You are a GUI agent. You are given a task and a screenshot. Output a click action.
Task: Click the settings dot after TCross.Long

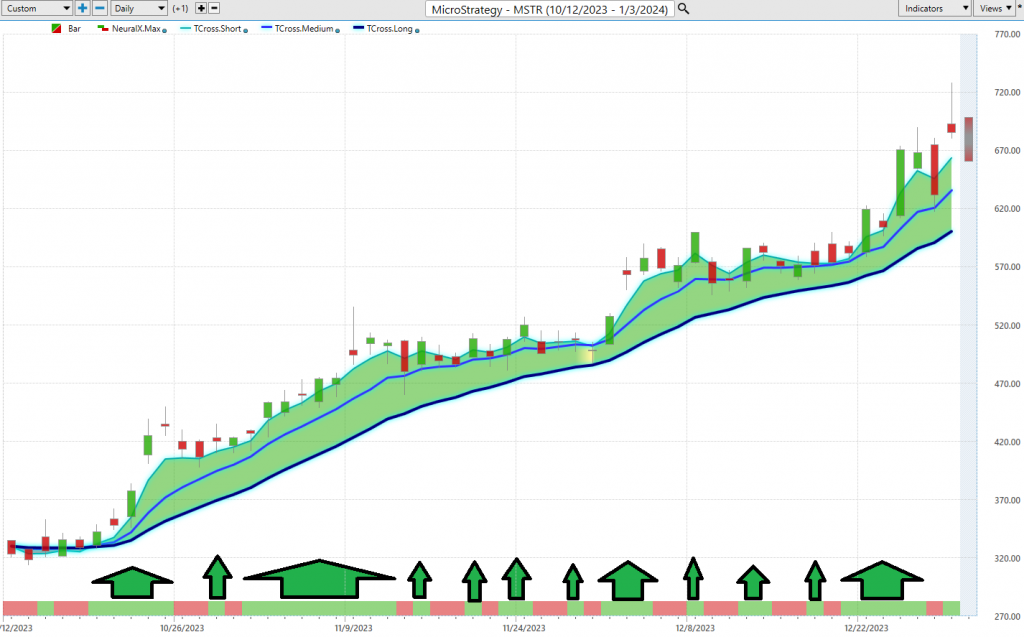click(417, 31)
